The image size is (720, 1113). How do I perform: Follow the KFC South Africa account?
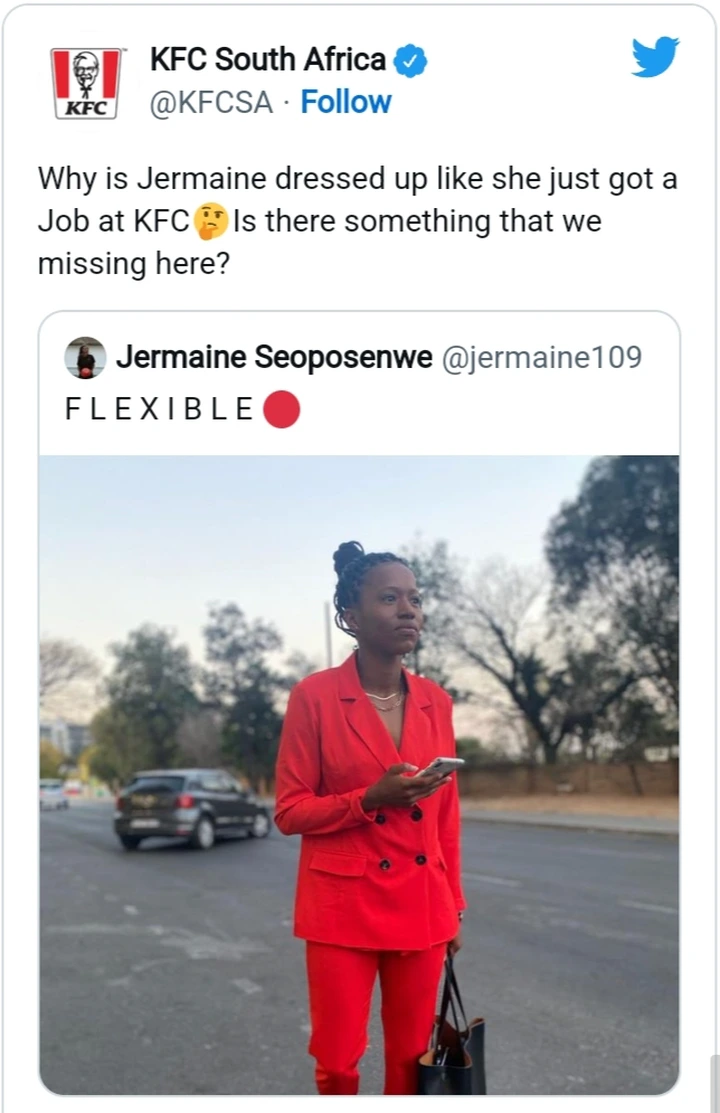click(346, 102)
